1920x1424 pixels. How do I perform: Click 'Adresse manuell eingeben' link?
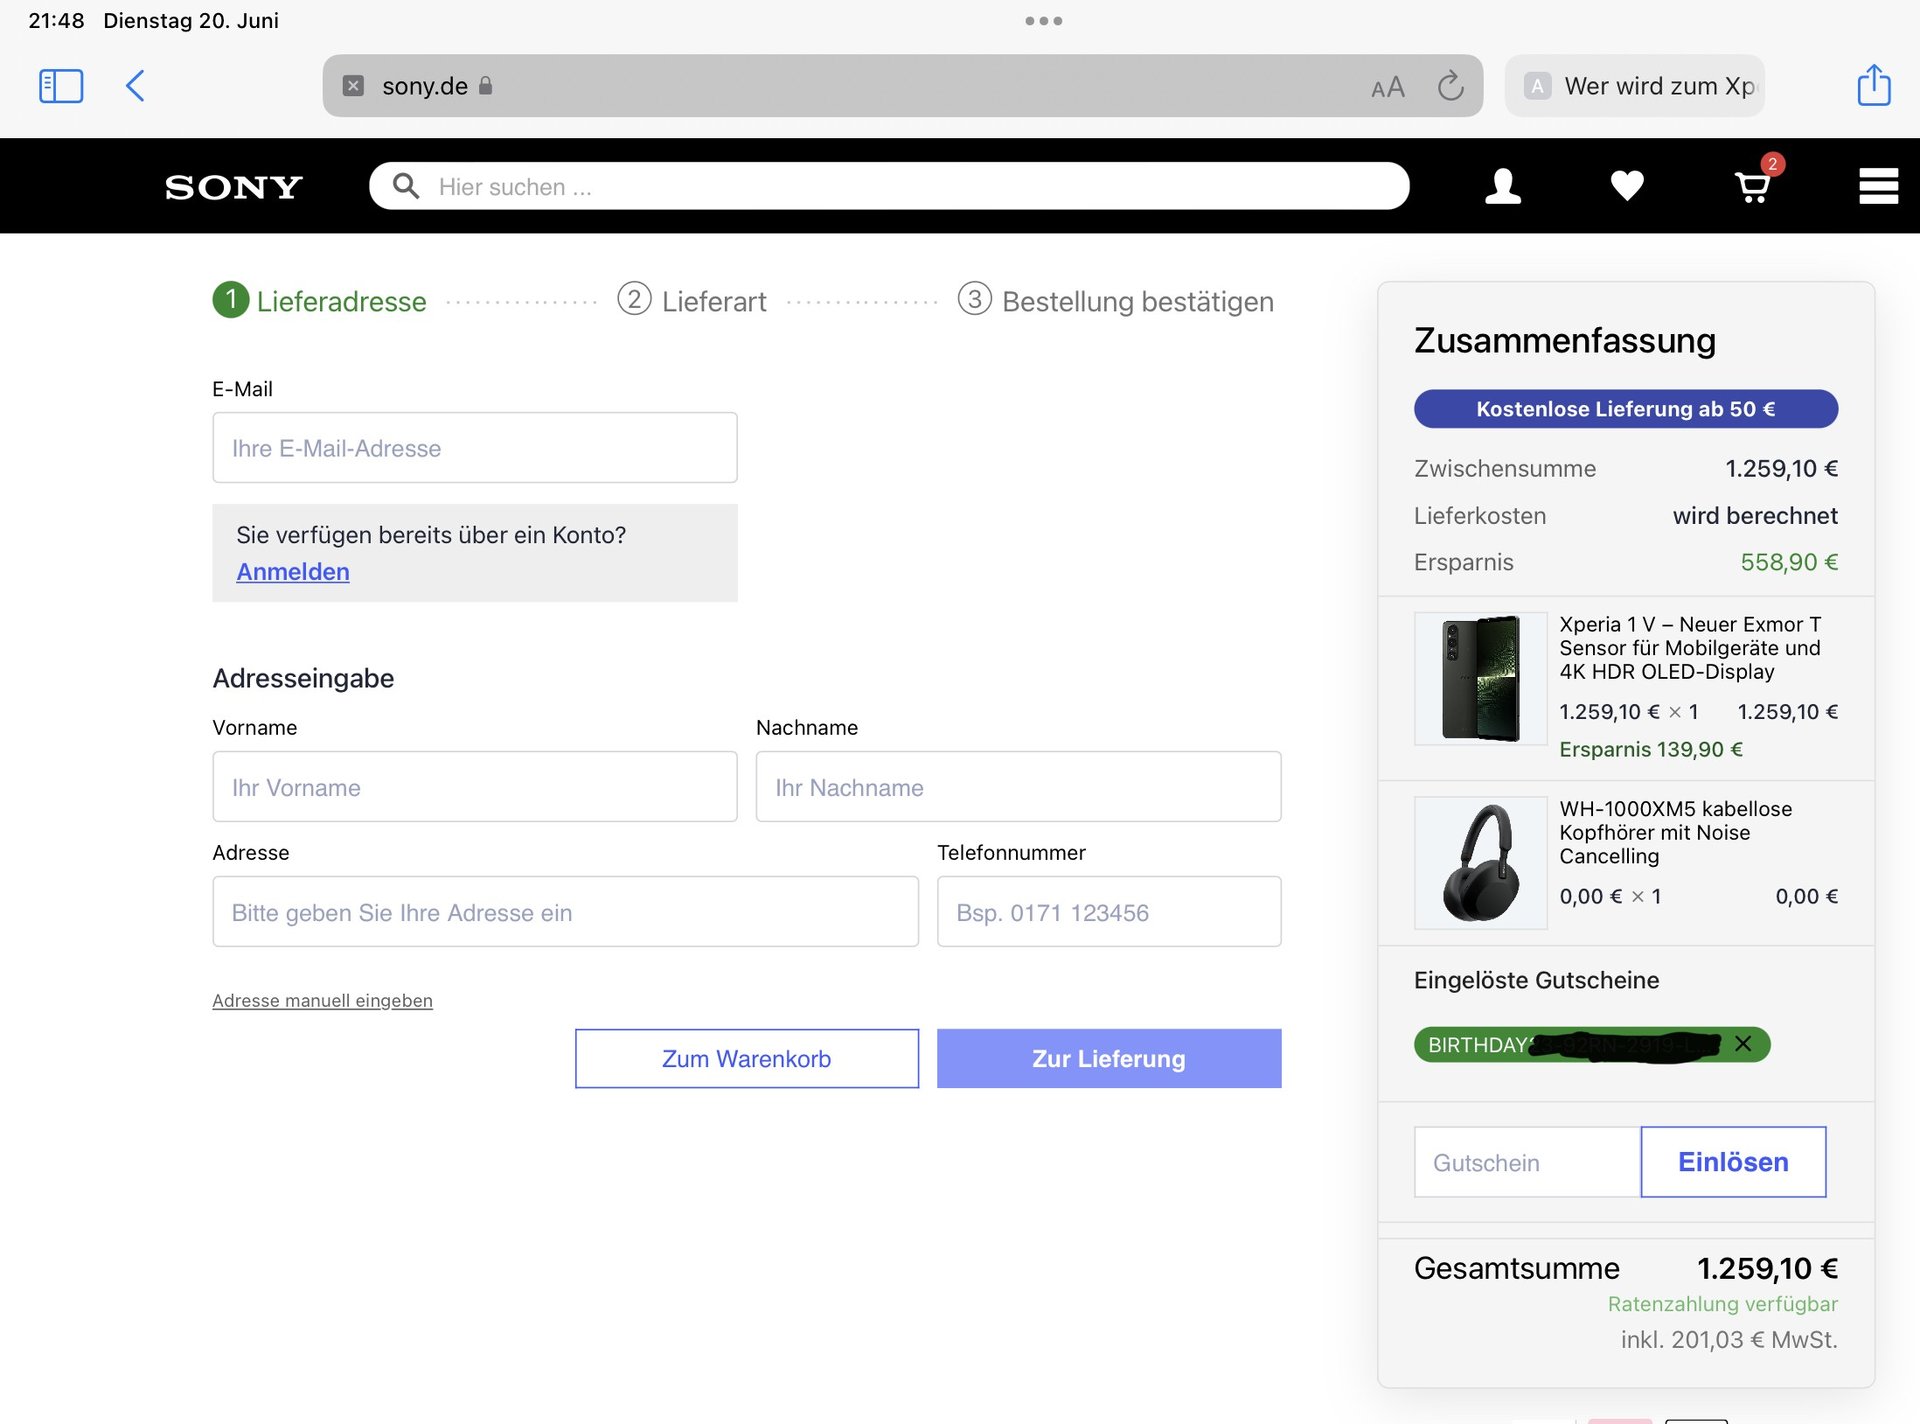[322, 1001]
